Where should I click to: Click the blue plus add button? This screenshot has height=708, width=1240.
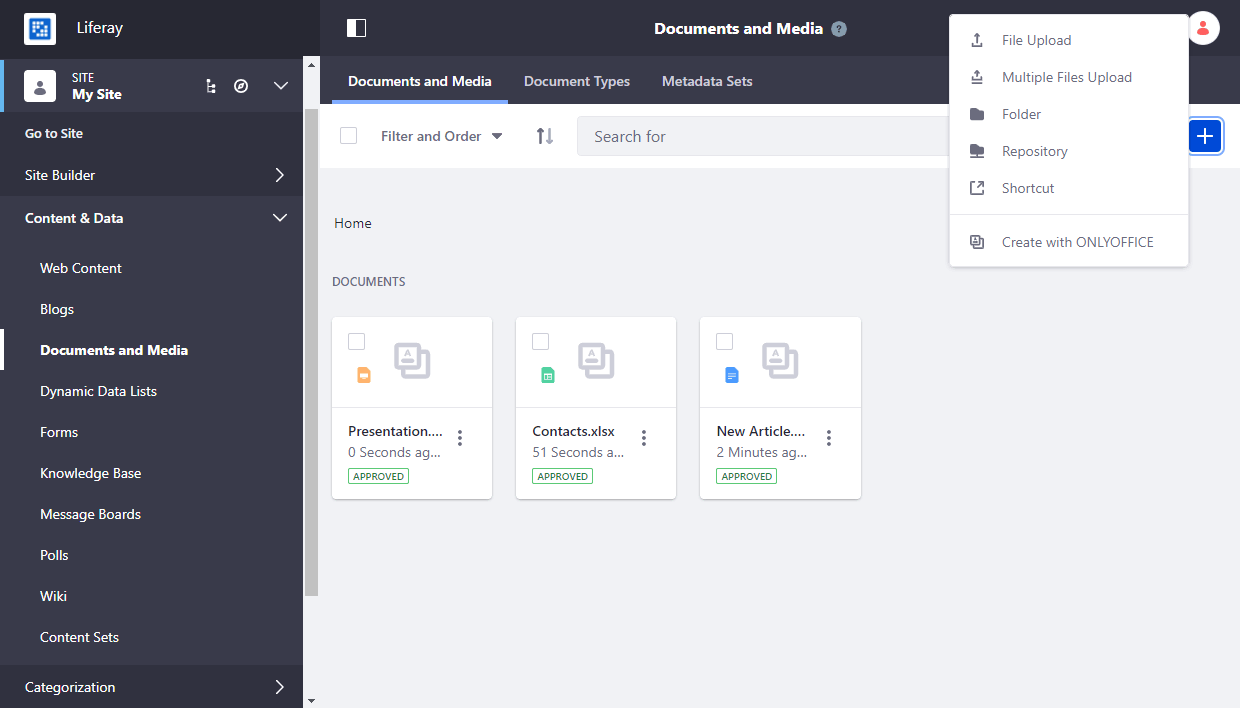pos(1205,136)
